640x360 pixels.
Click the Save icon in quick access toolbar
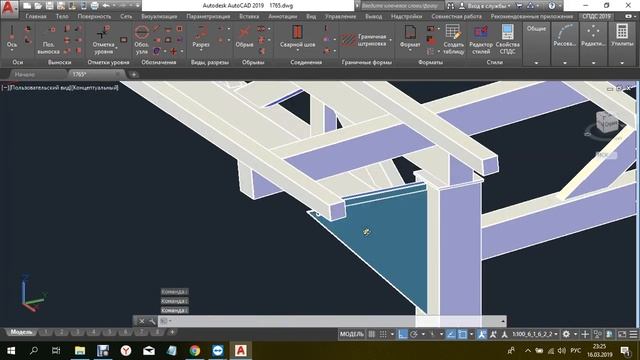[49, 6]
